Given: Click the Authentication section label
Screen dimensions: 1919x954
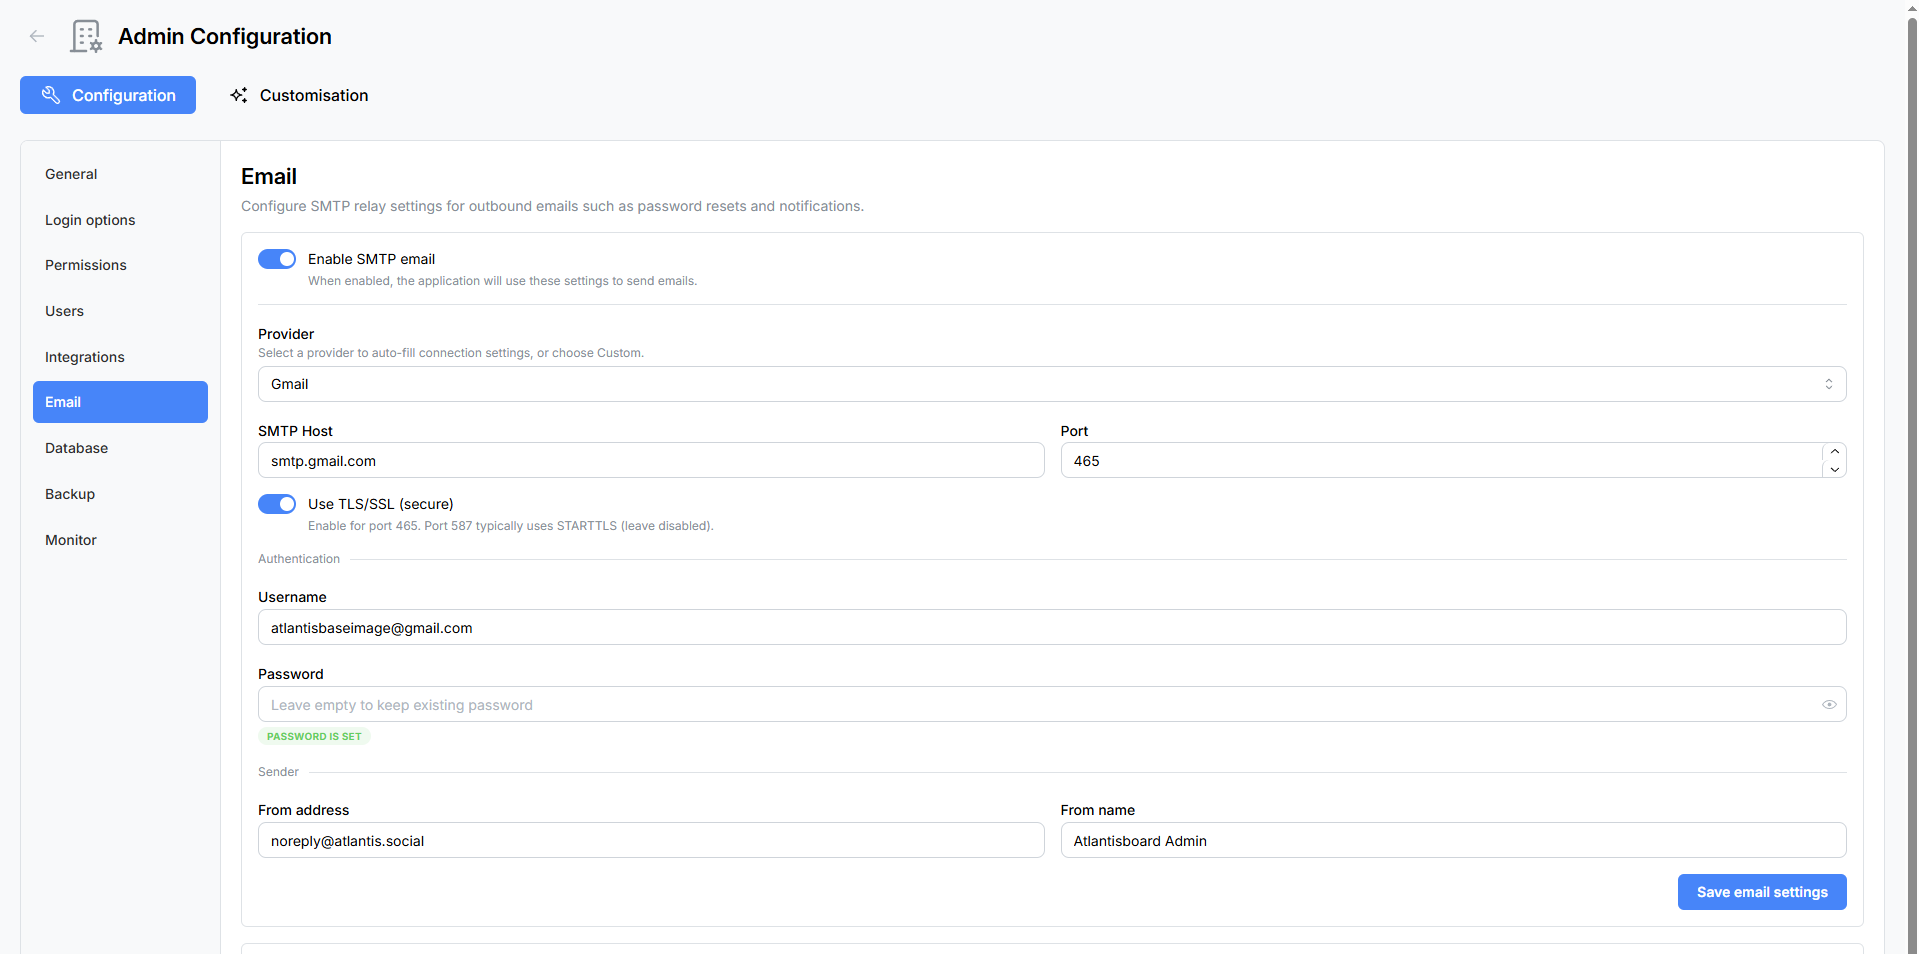Looking at the screenshot, I should click(299, 559).
